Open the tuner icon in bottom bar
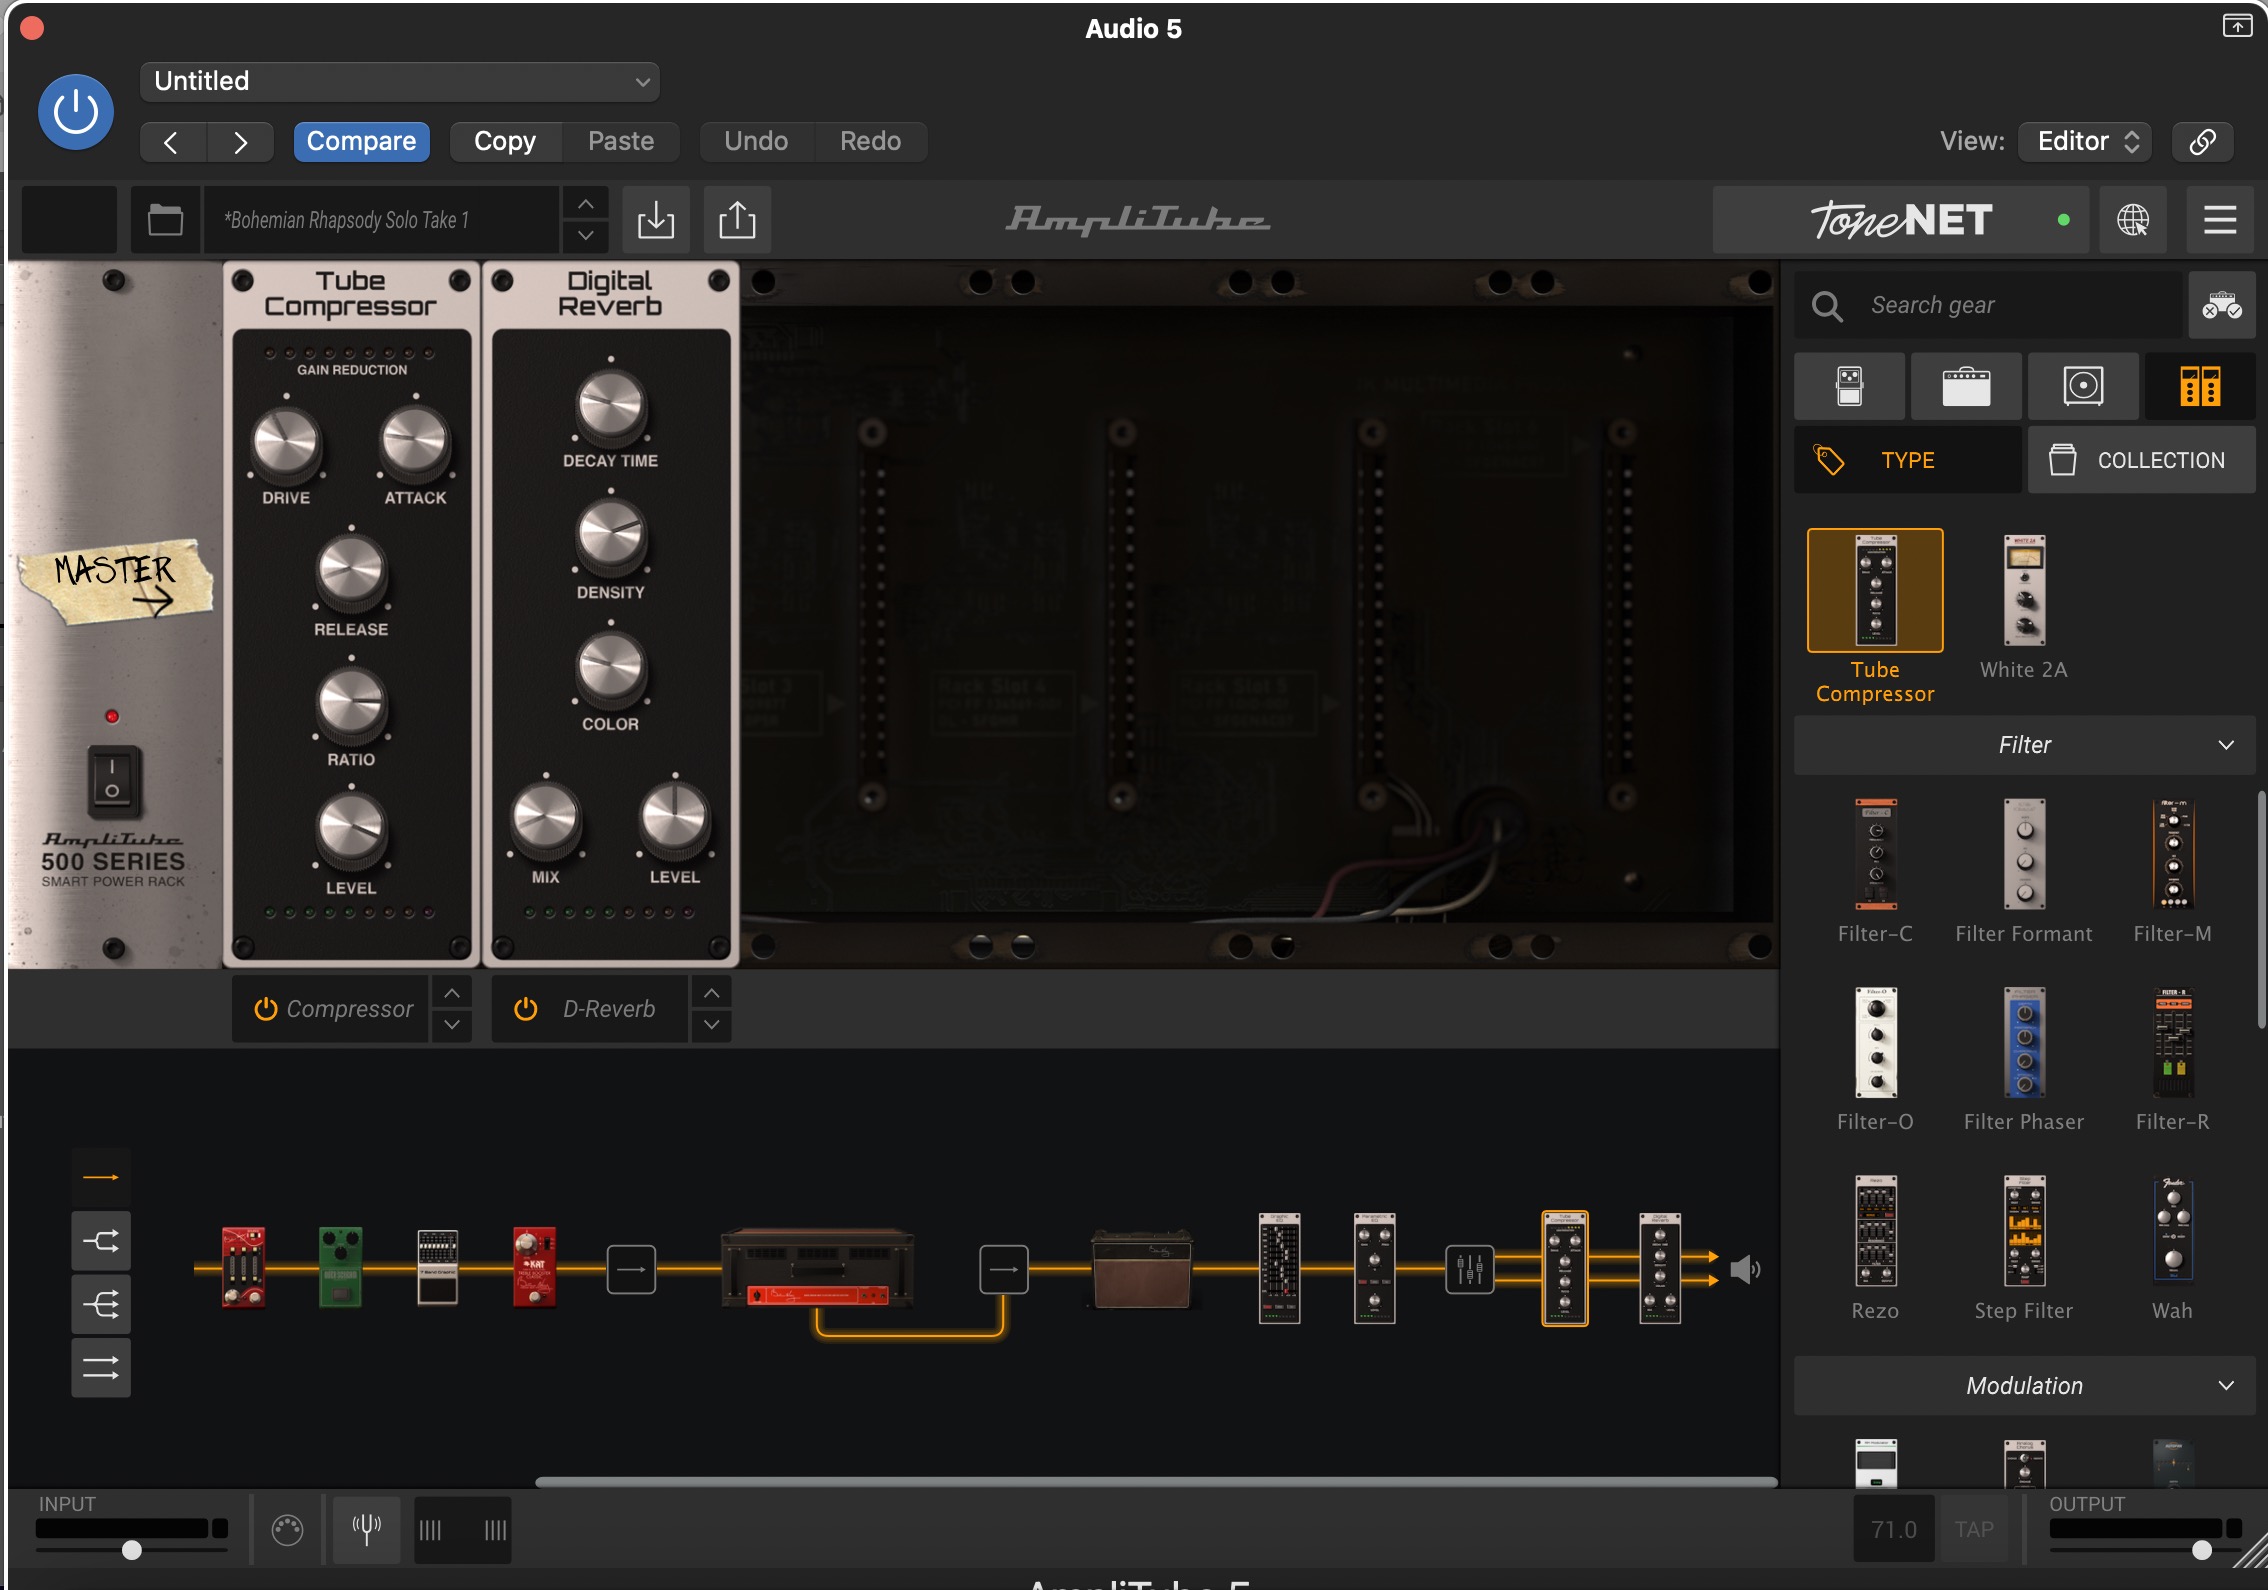Viewport: 2268px width, 1590px height. [366, 1530]
